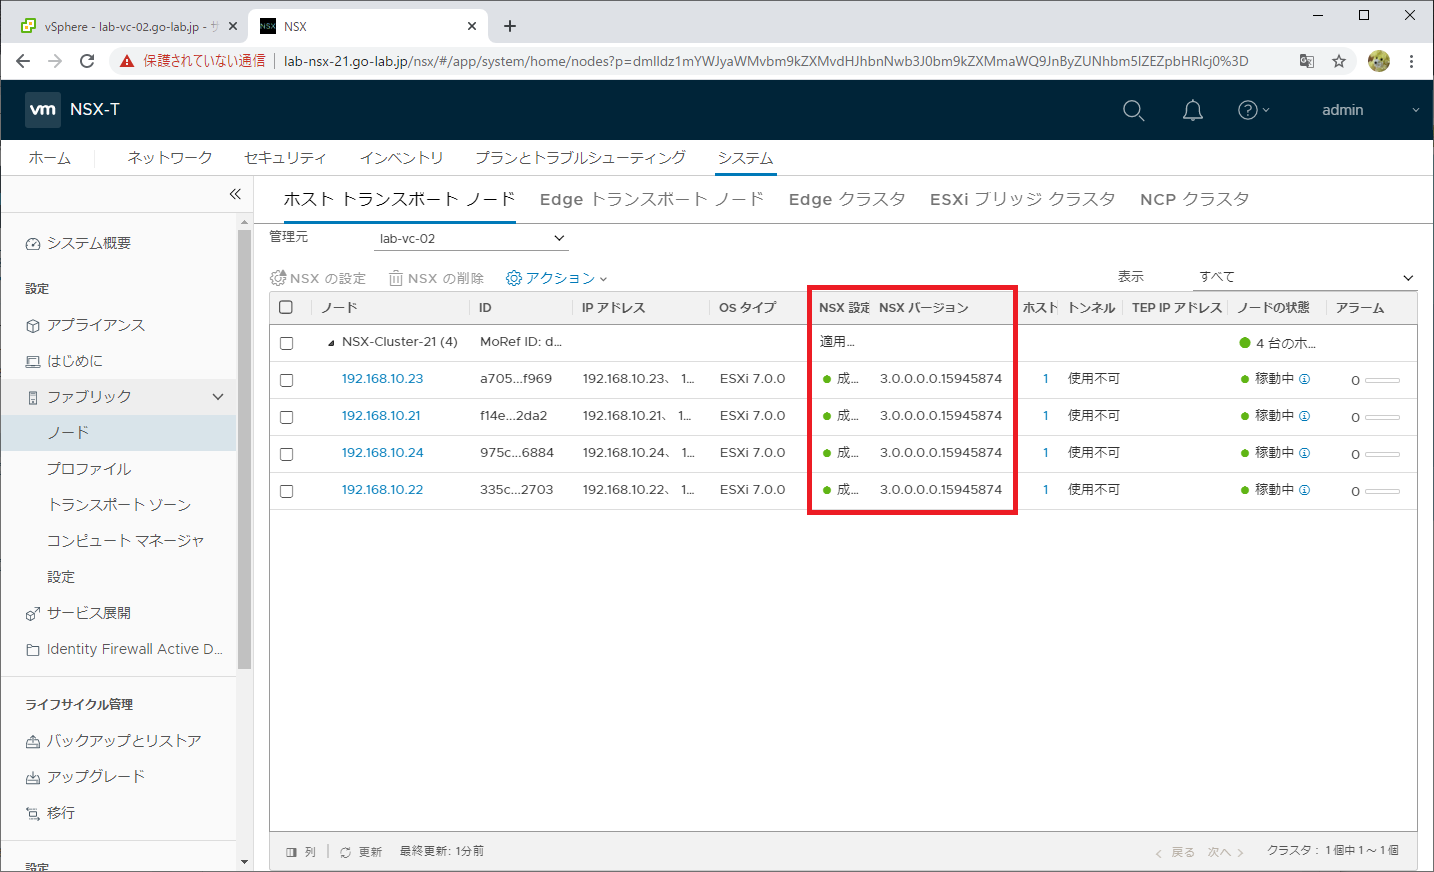Select the Edge クラスタ tab
The width and height of the screenshot is (1434, 872).
click(x=847, y=199)
